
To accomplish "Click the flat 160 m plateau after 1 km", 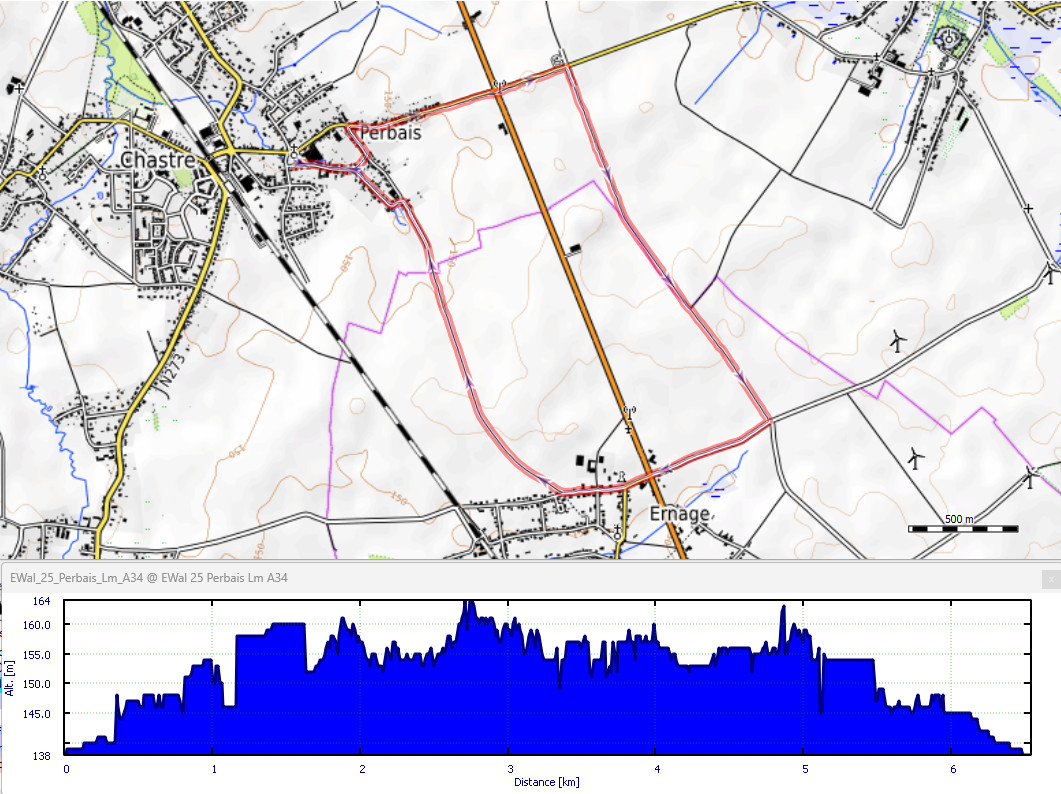I will tap(286, 625).
